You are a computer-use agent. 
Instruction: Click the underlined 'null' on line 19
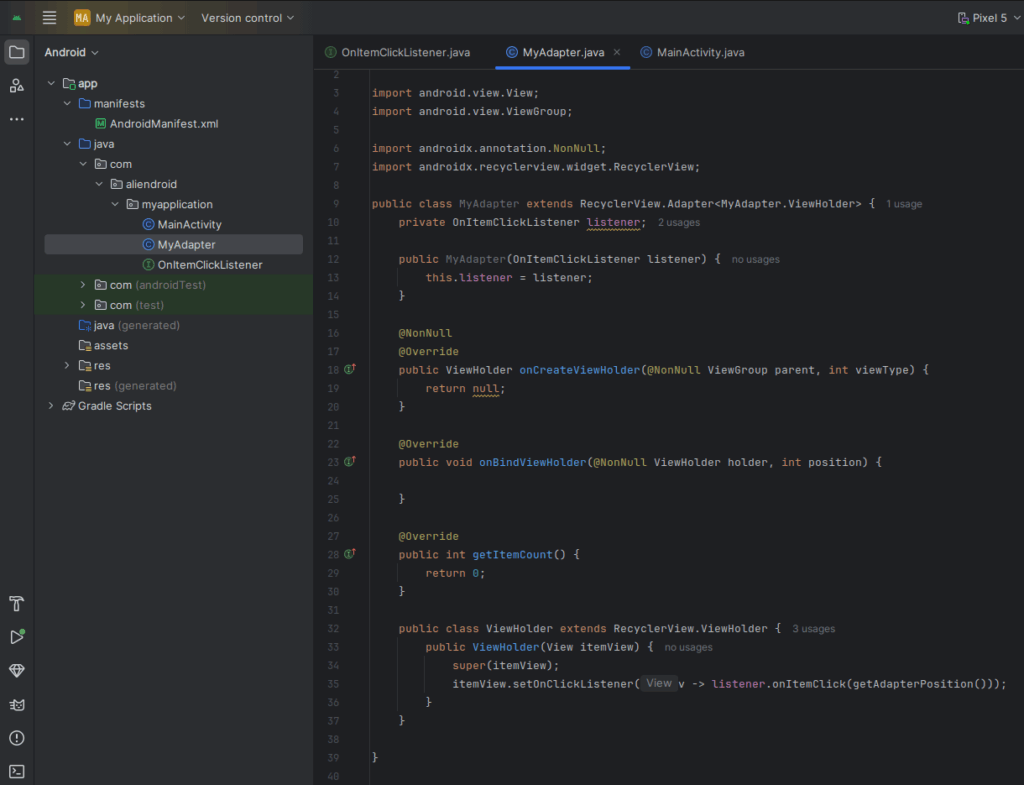(485, 389)
